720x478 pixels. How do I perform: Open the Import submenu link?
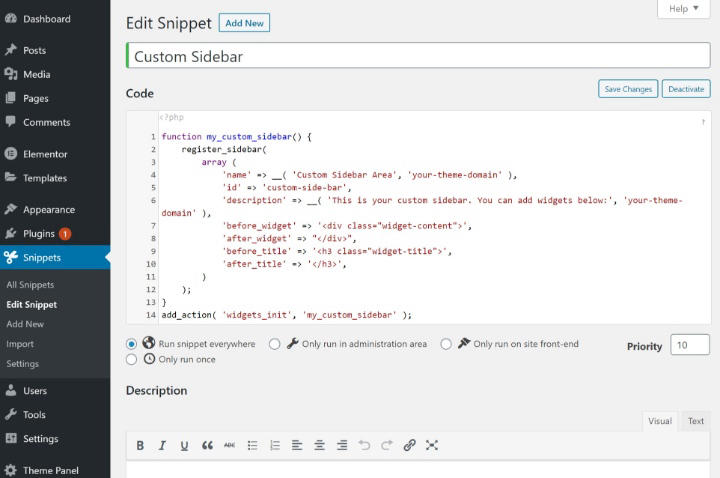[x=20, y=344]
